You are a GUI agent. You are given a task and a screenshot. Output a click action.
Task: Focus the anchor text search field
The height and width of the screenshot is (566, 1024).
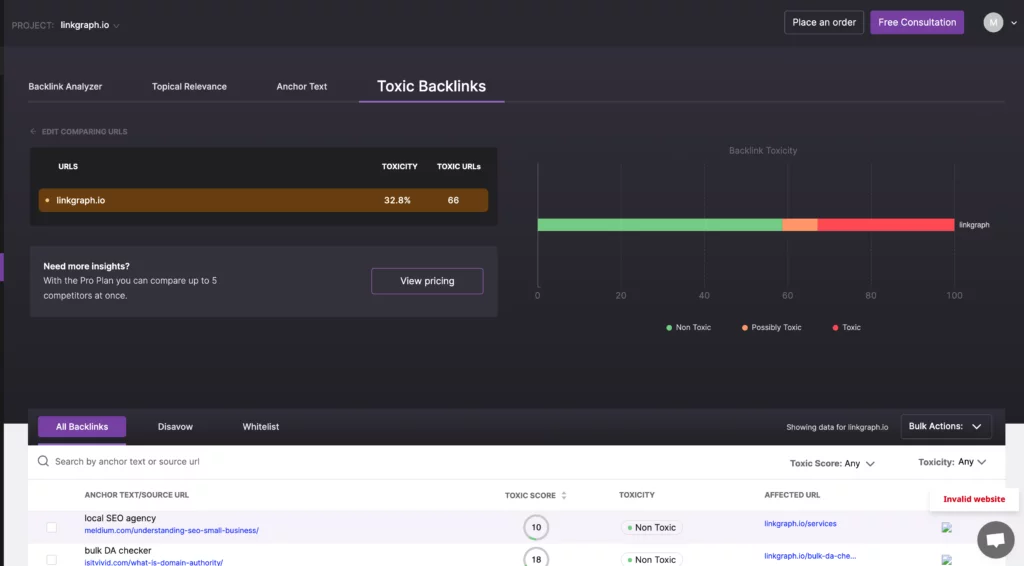point(300,462)
